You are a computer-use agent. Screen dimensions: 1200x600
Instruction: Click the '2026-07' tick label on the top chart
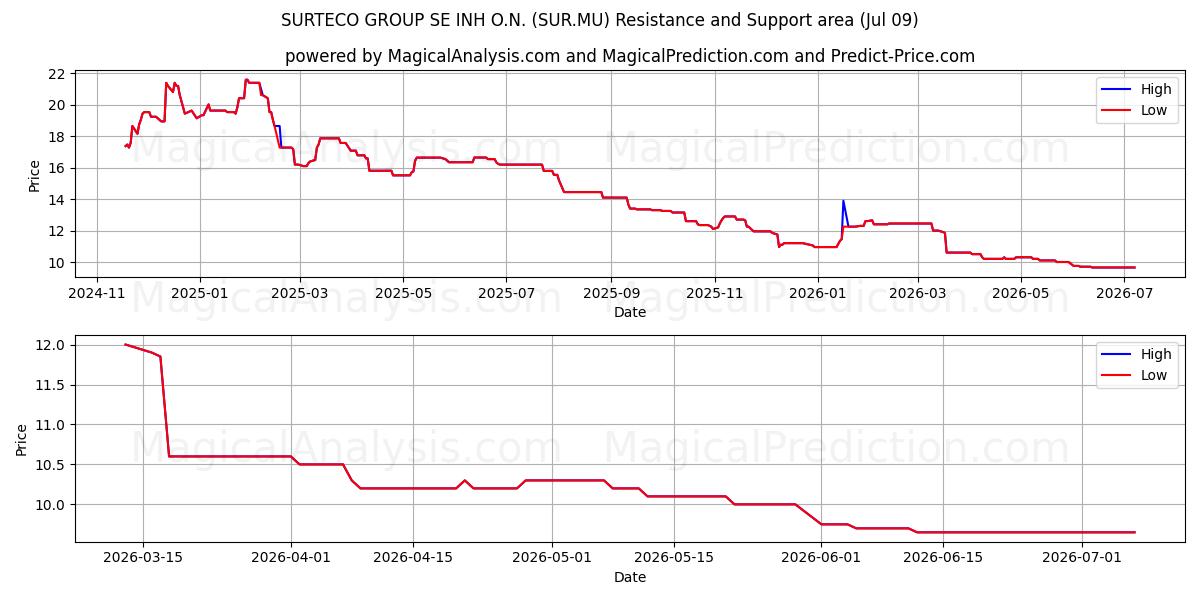[x=1123, y=294]
